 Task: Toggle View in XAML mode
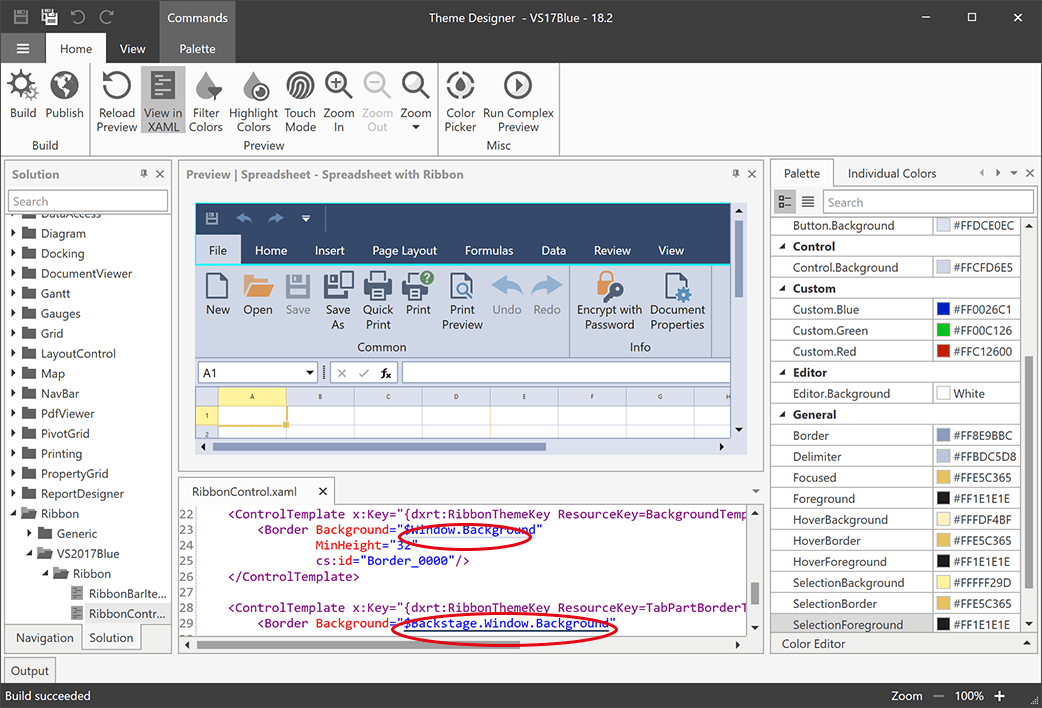(x=162, y=97)
